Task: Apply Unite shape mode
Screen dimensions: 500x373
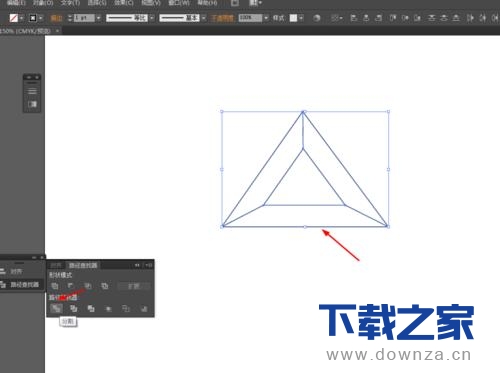Action: [x=55, y=286]
